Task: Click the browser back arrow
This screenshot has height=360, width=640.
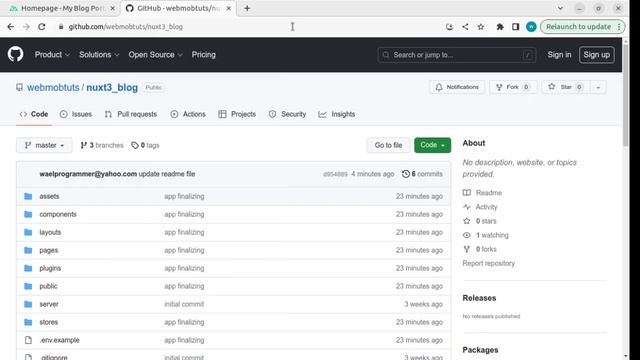Action: pyautogui.click(x=11, y=27)
